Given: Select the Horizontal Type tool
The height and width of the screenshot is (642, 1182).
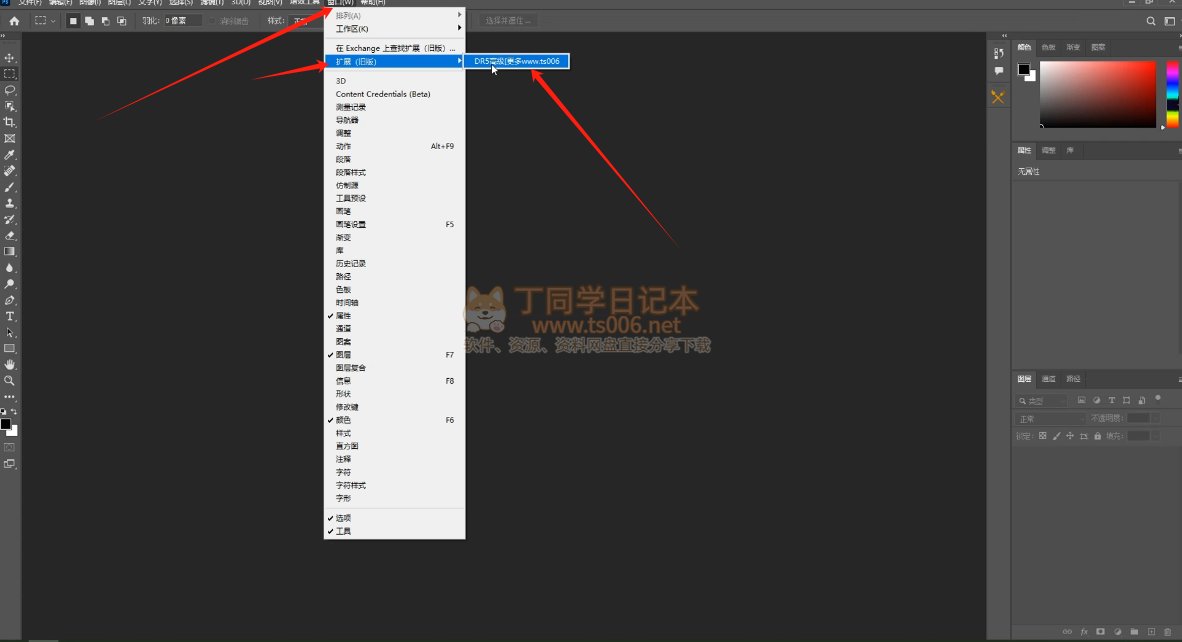Looking at the screenshot, I should [x=10, y=316].
